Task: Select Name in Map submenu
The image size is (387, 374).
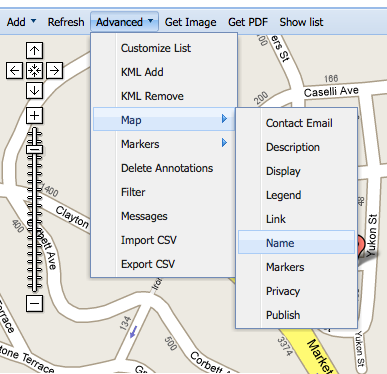Action: tap(297, 243)
